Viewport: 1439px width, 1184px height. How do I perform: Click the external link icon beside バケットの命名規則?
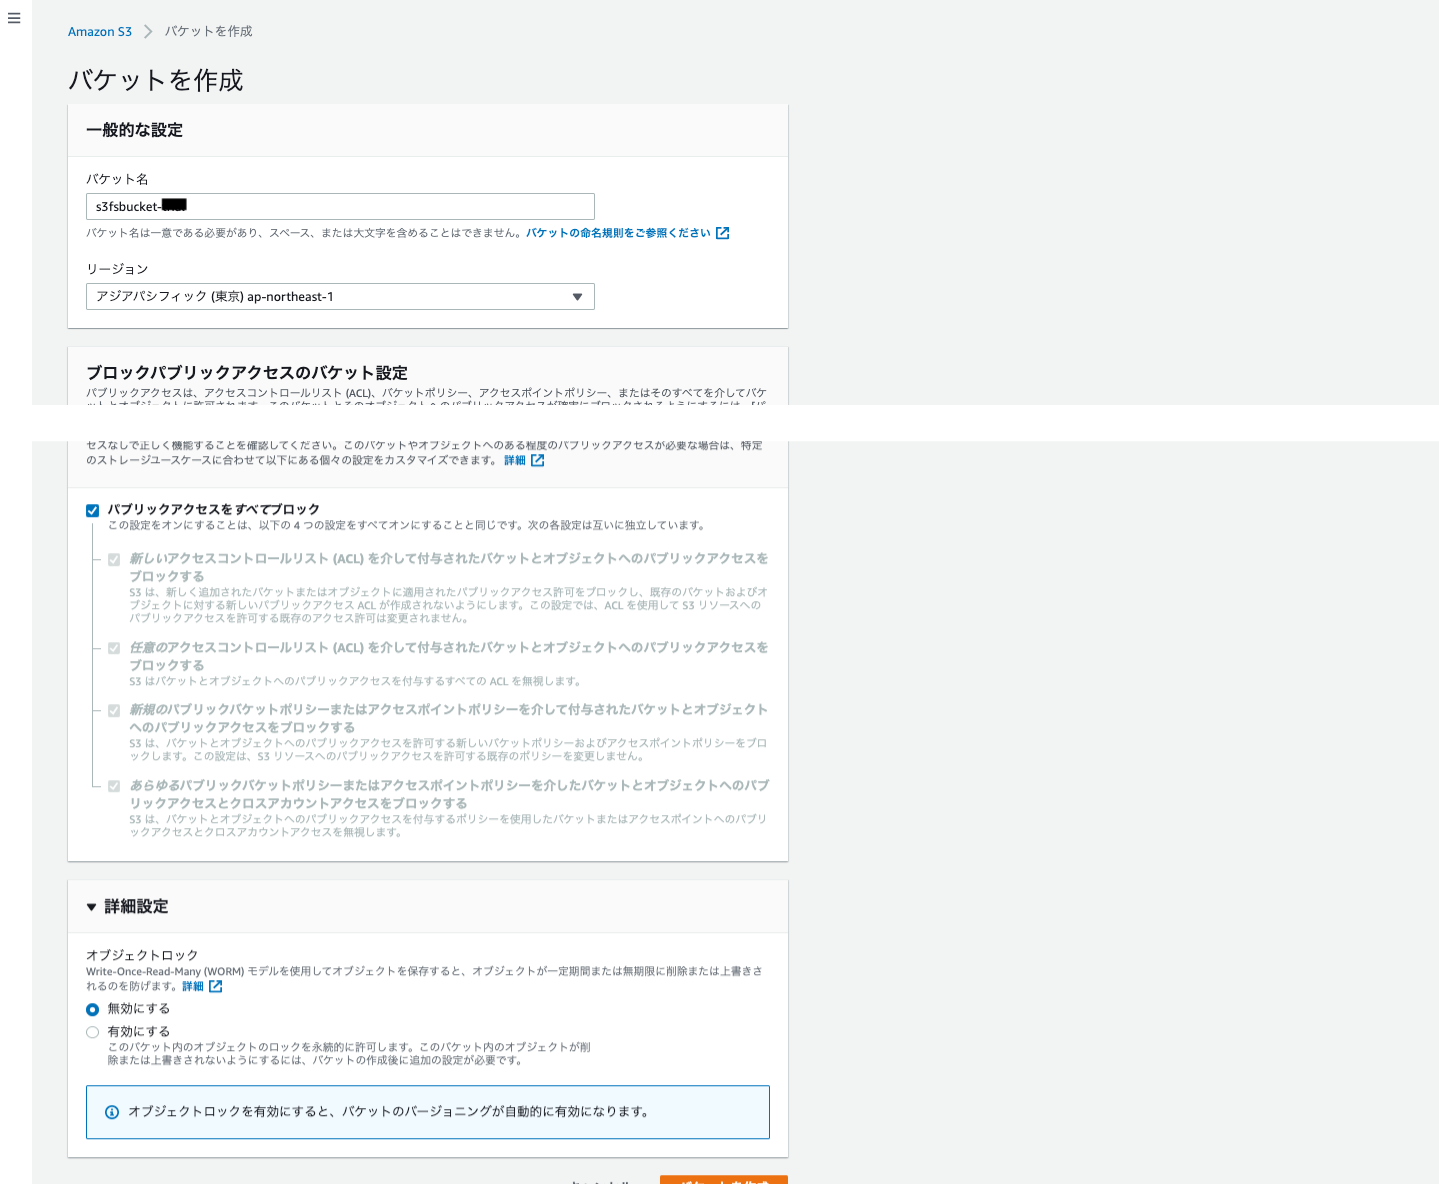pyautogui.click(x=723, y=232)
